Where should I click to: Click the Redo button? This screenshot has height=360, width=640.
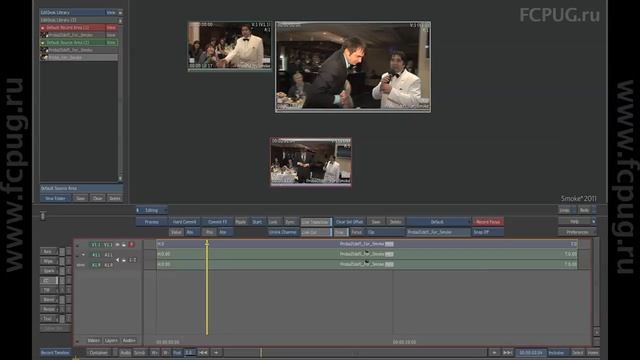click(584, 210)
